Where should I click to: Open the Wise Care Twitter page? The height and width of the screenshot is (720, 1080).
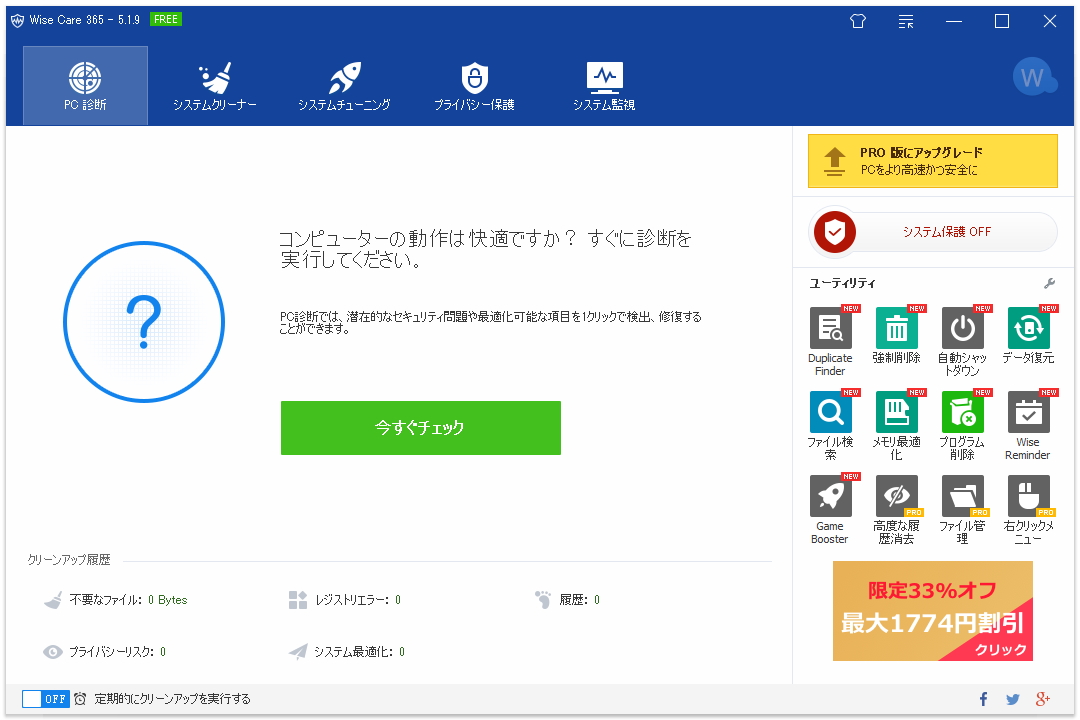click(x=1013, y=698)
